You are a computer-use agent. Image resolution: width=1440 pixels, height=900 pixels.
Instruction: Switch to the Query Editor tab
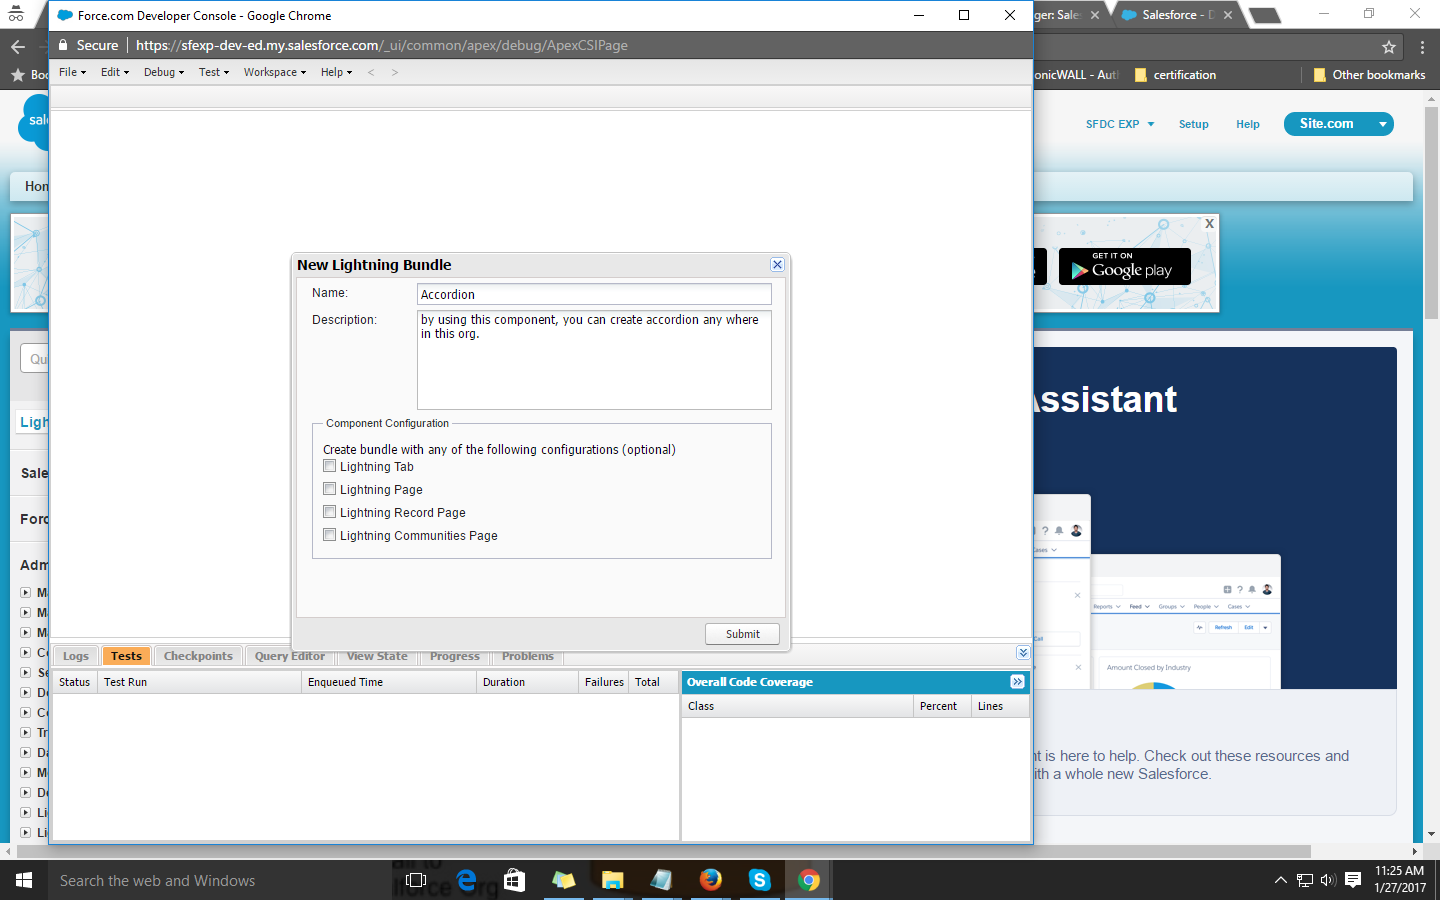(289, 656)
